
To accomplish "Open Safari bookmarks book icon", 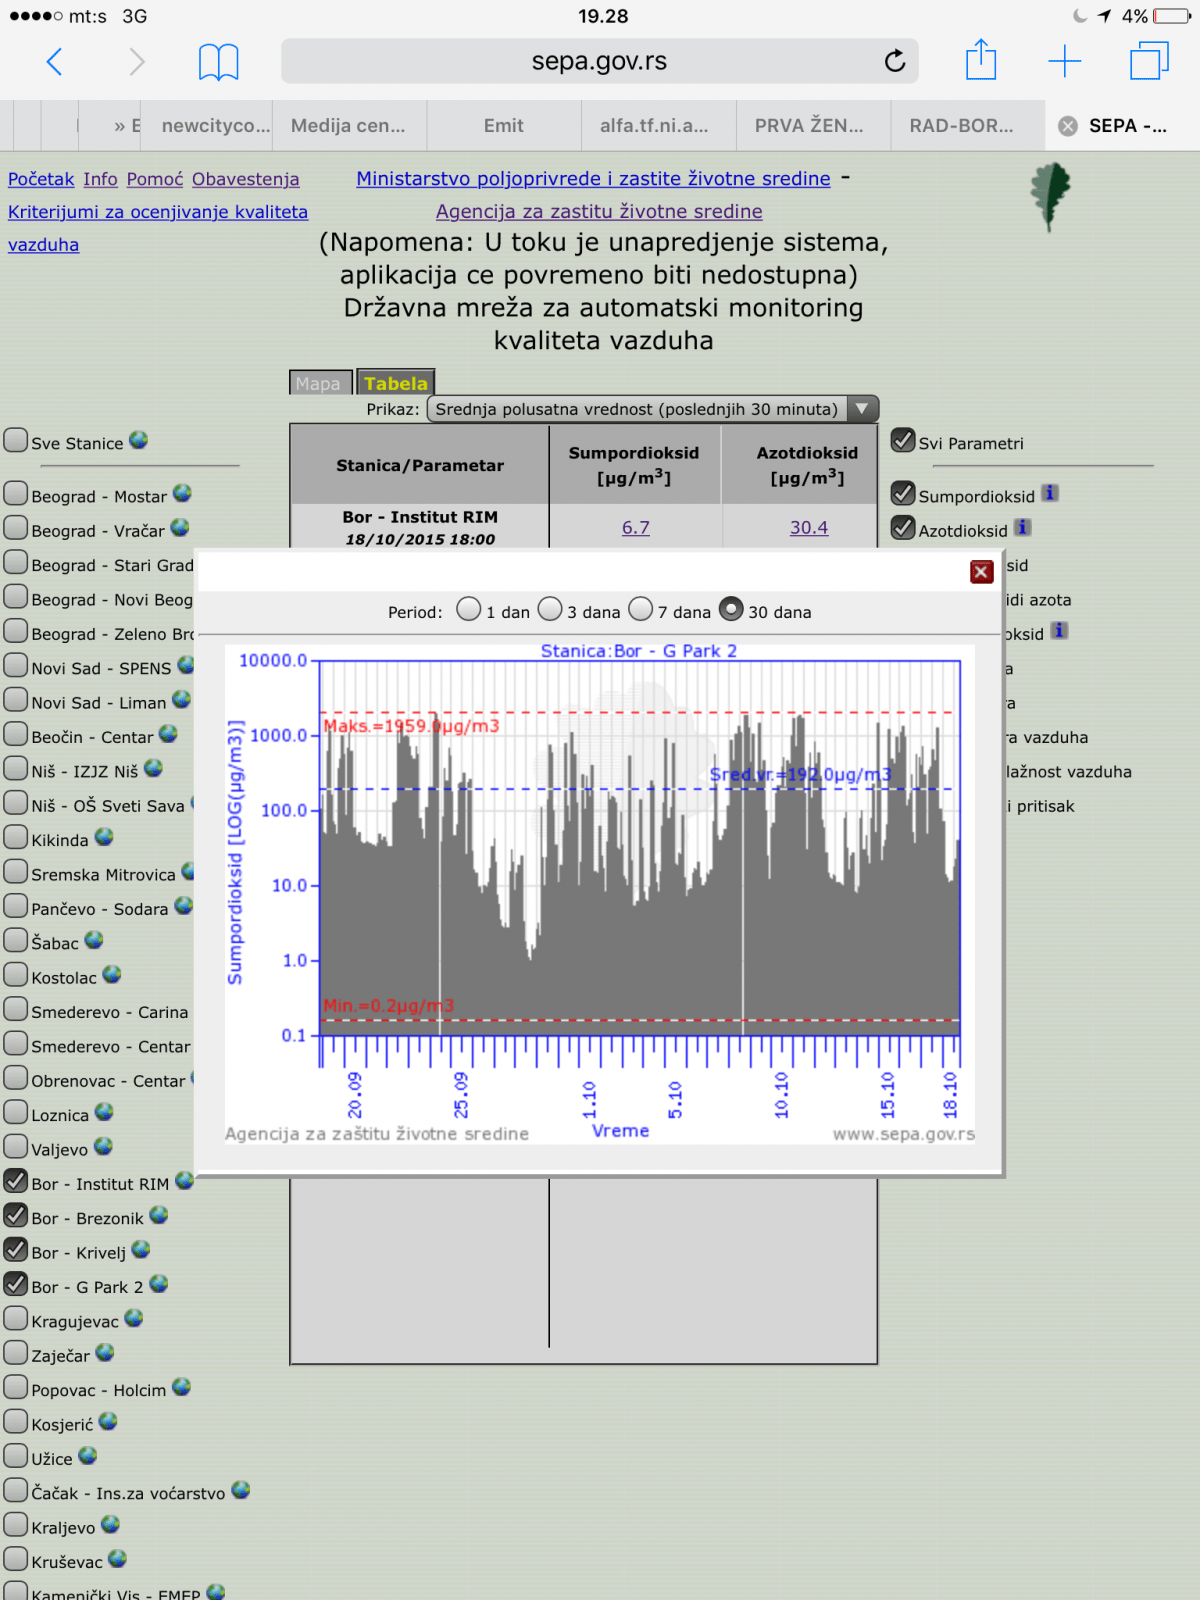I will click(x=218, y=62).
